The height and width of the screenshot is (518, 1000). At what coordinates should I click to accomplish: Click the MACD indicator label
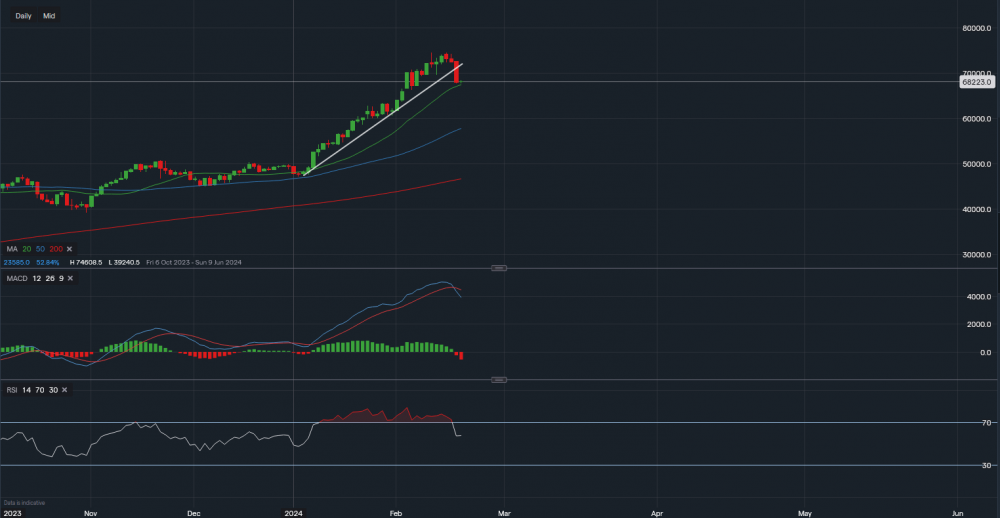tap(16, 278)
